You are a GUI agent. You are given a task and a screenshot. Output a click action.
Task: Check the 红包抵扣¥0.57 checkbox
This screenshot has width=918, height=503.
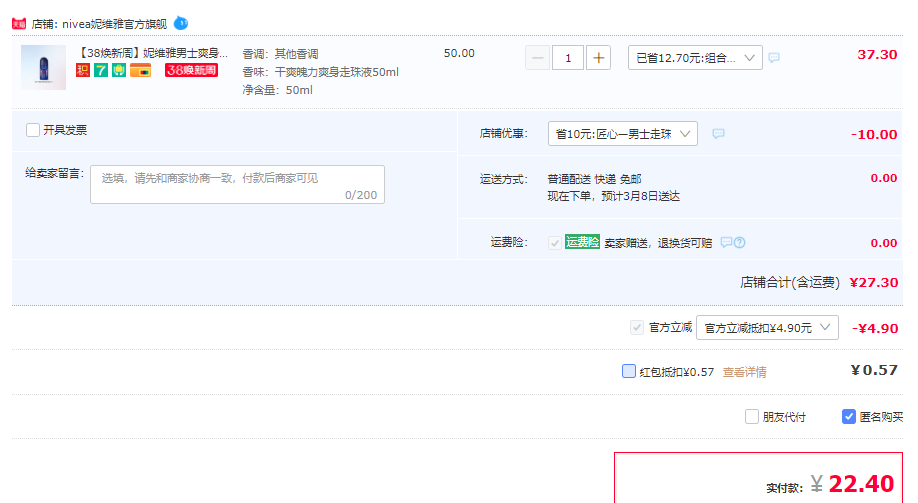629,371
